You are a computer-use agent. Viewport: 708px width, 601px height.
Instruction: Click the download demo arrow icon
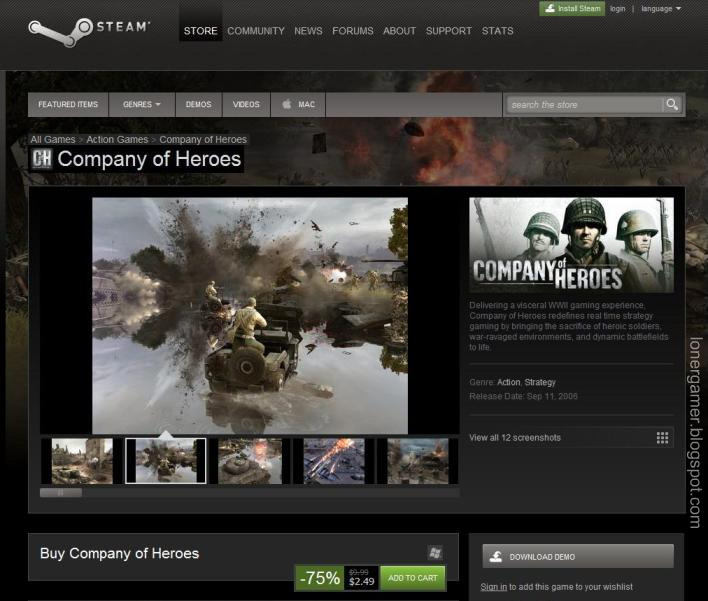click(x=496, y=556)
